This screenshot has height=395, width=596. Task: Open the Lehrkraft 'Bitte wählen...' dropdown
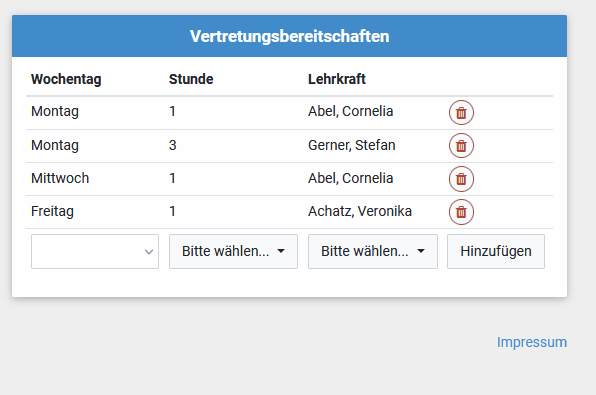coord(373,251)
